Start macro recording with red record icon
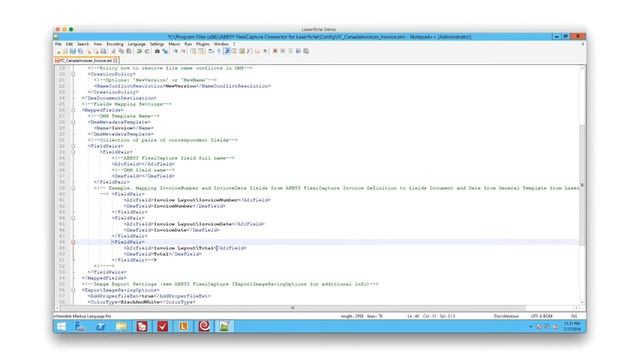Image resolution: width=640 pixels, height=360 pixels. pyautogui.click(x=275, y=51)
